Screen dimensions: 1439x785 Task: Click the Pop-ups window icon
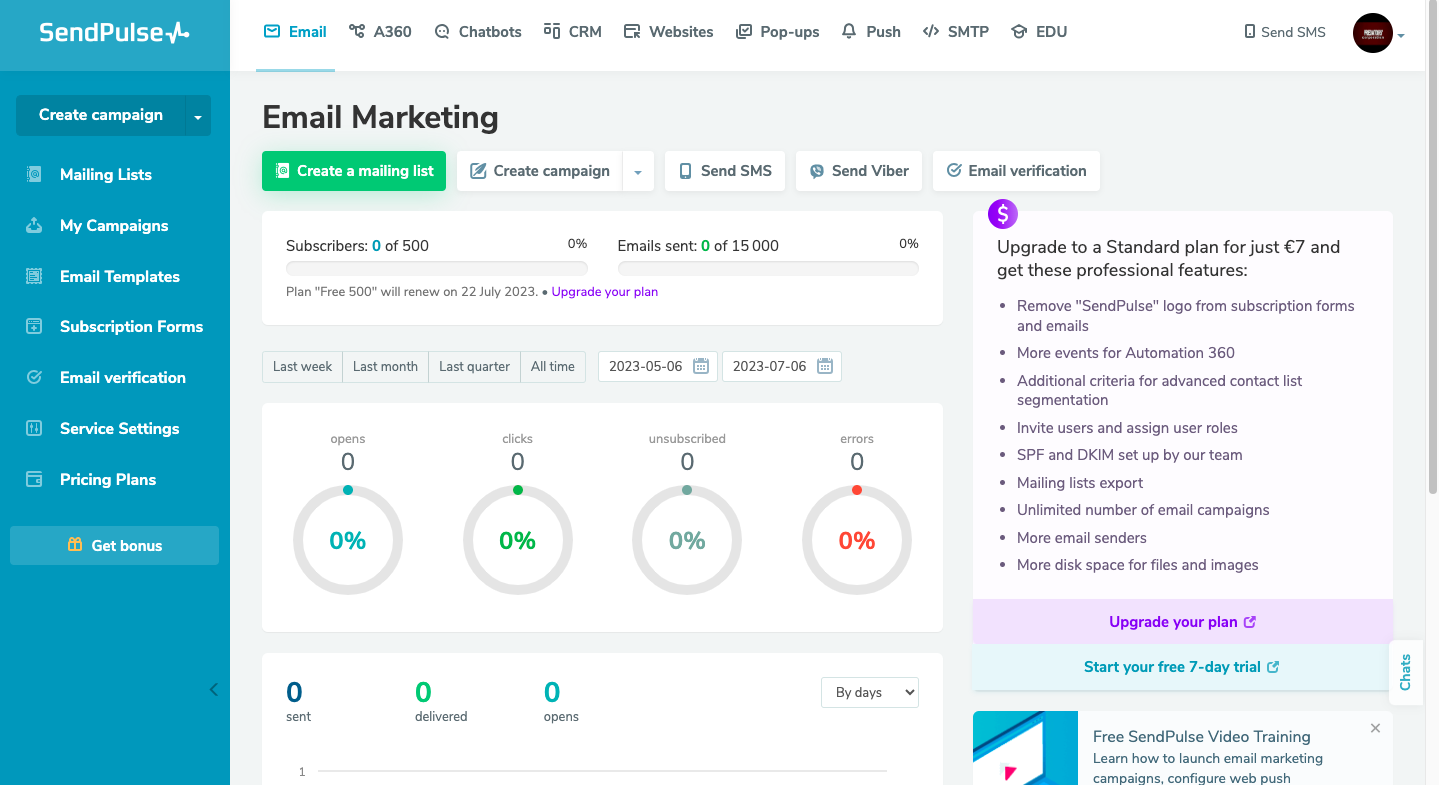point(744,31)
